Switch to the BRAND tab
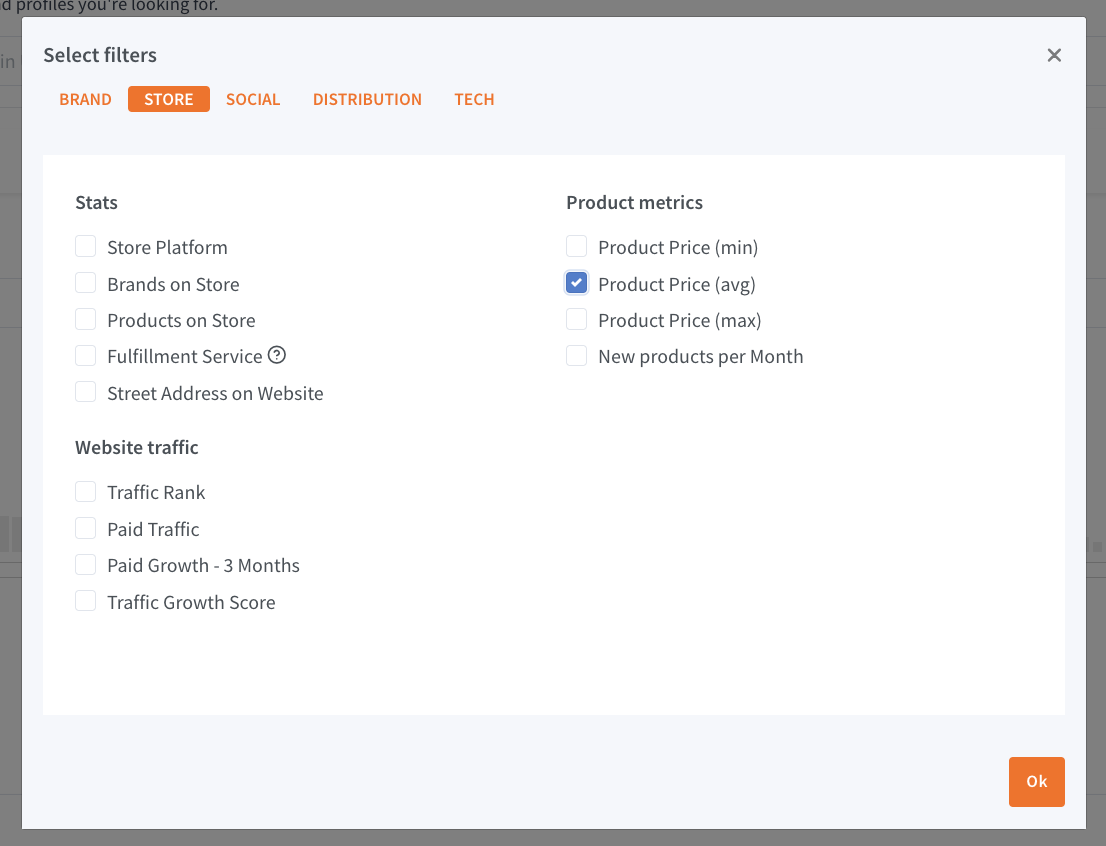The width and height of the screenshot is (1106, 846). pyautogui.click(x=85, y=99)
